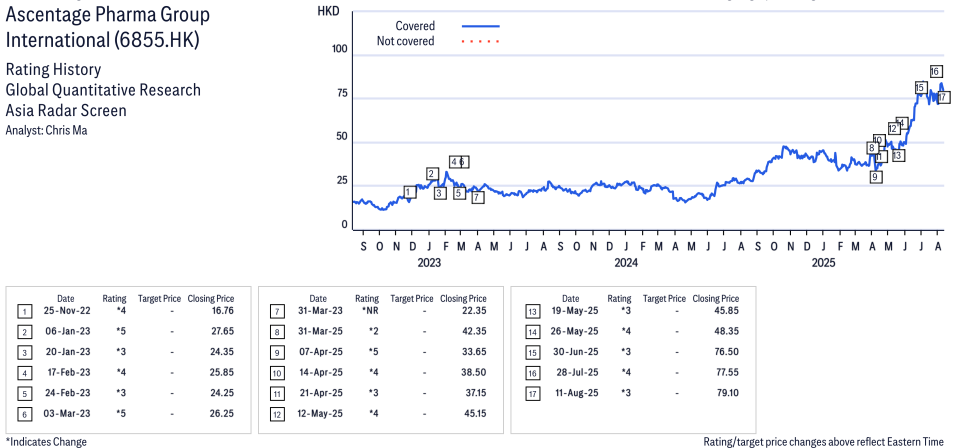Click the closing price 33.65
Image resolution: width=955 pixels, height=448 pixels.
473,352
